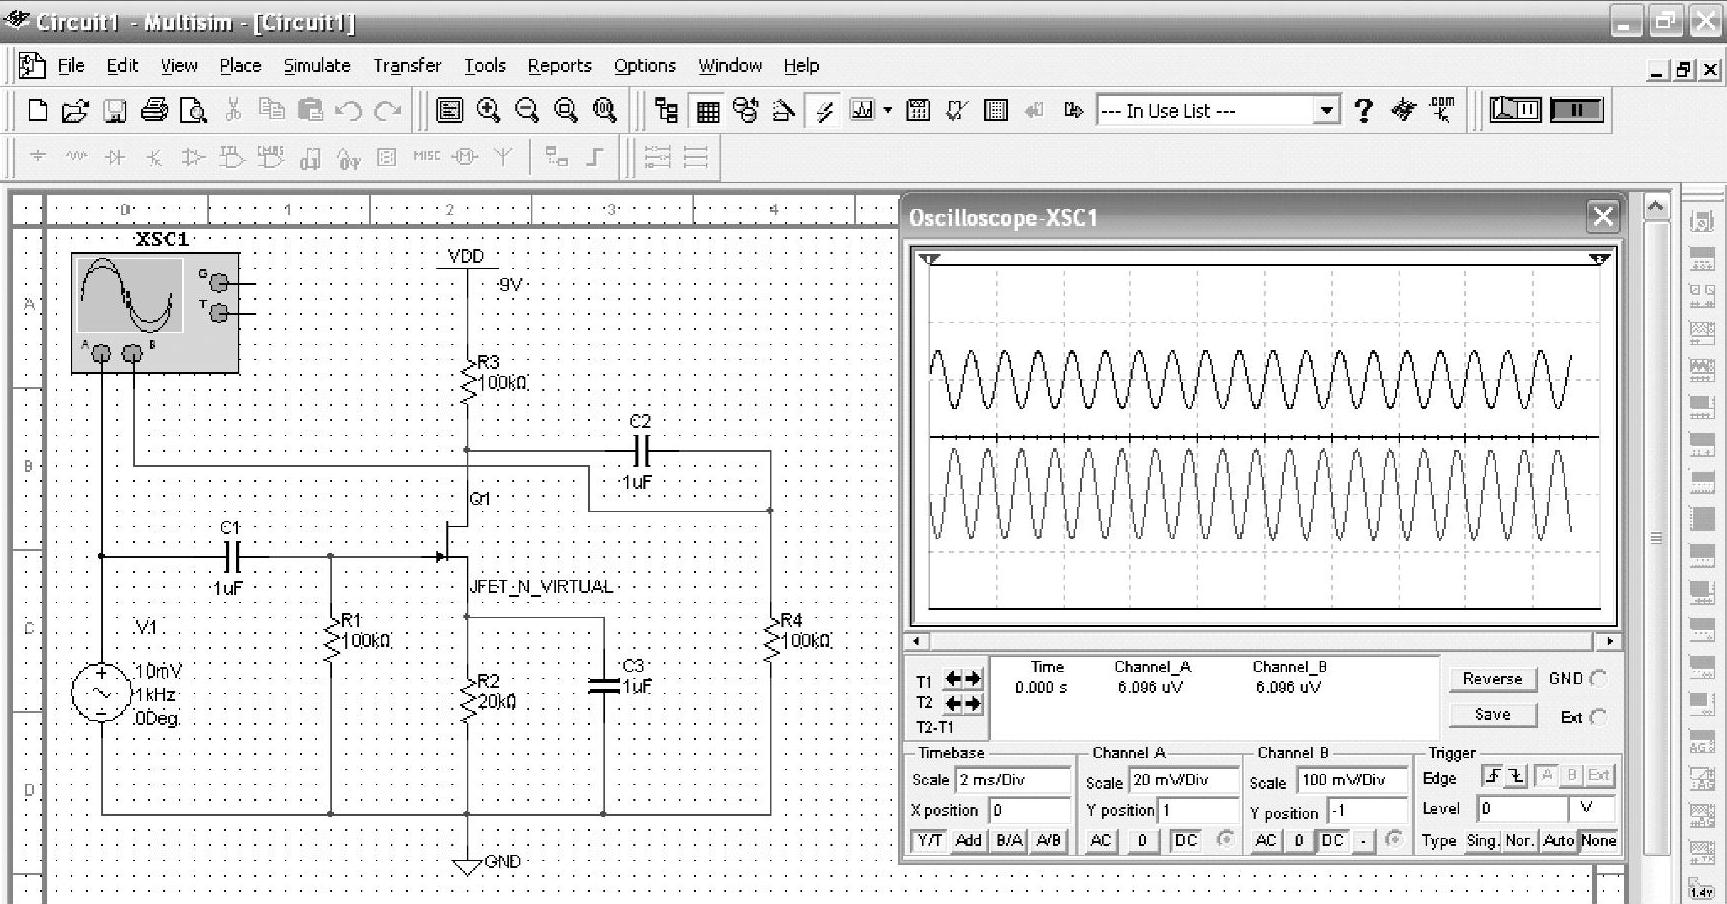Click the Channel A Y position field
Viewport: 1727px width, 904px height.
[x=1197, y=810]
